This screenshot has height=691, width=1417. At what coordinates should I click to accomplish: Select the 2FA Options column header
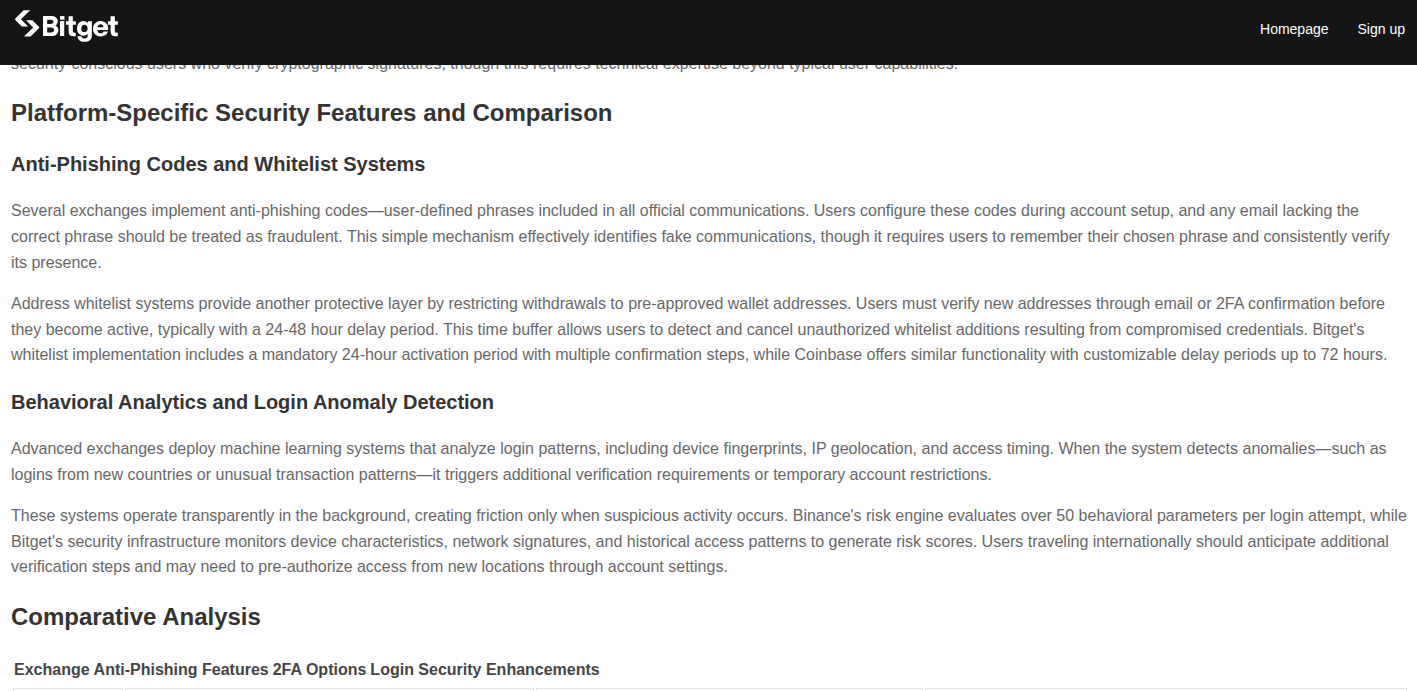319,669
